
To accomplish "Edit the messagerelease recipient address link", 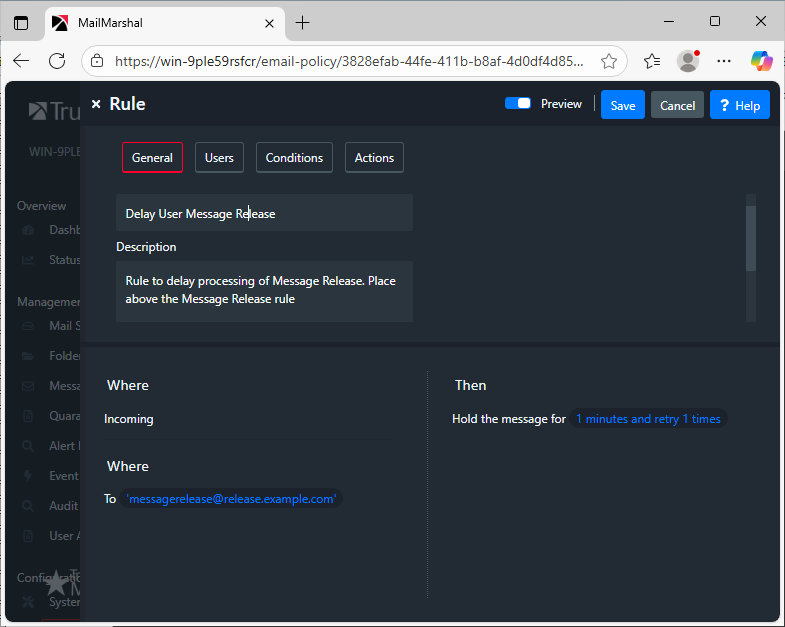I will [x=231, y=498].
